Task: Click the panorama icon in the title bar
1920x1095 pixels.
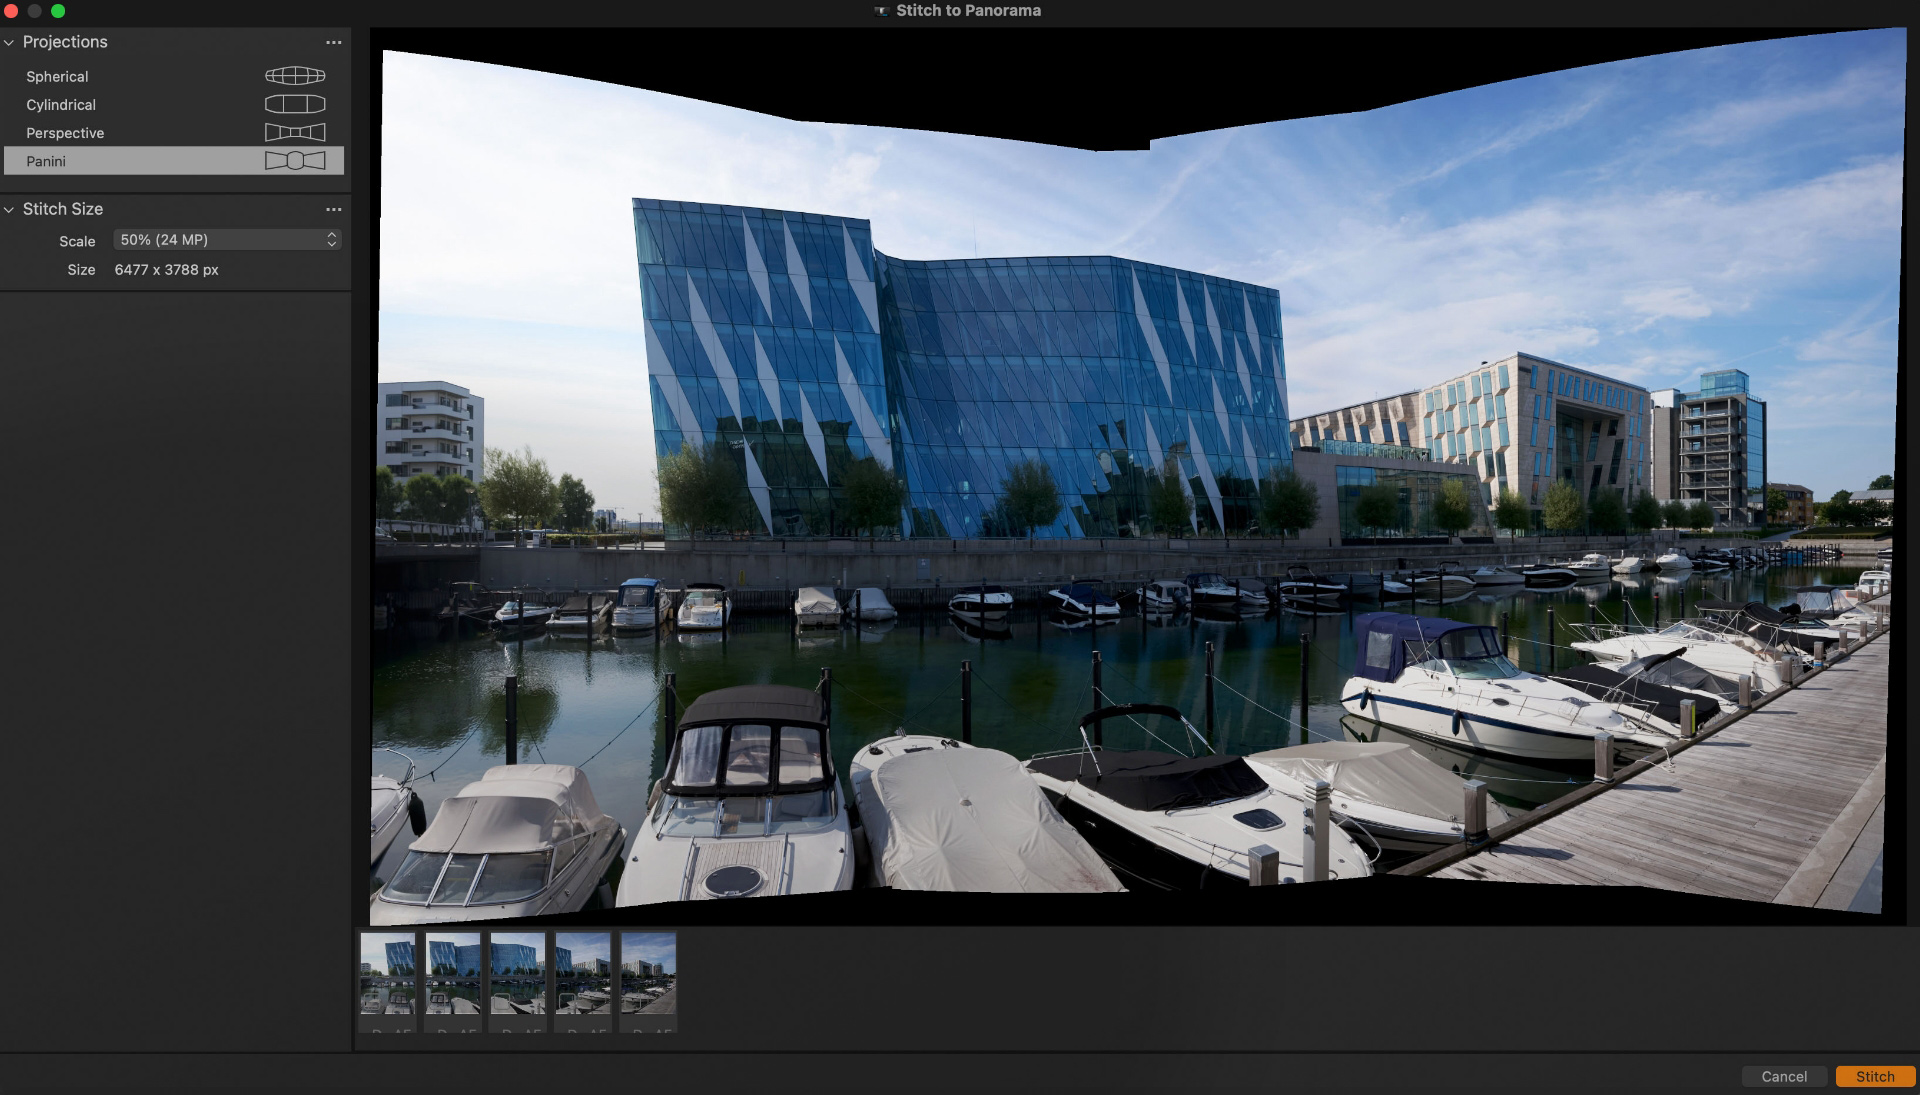Action: pyautogui.click(x=881, y=10)
